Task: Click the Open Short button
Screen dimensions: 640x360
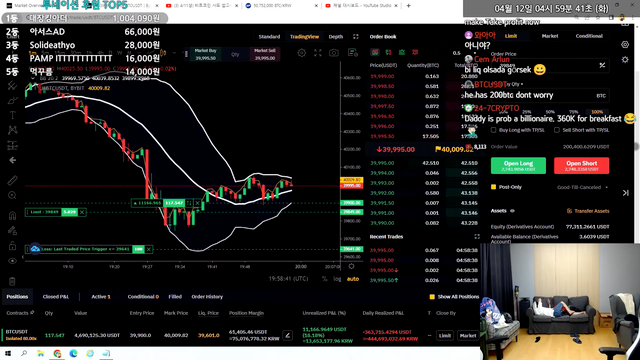Action: coord(582,165)
